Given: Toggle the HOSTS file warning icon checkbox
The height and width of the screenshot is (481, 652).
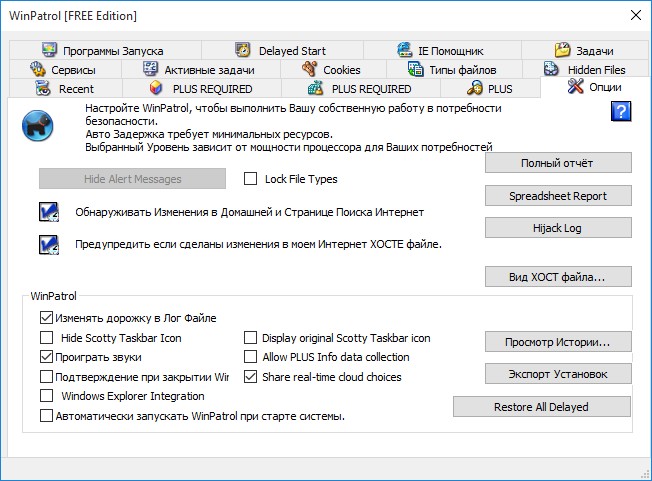Looking at the screenshot, I should [x=49, y=244].
